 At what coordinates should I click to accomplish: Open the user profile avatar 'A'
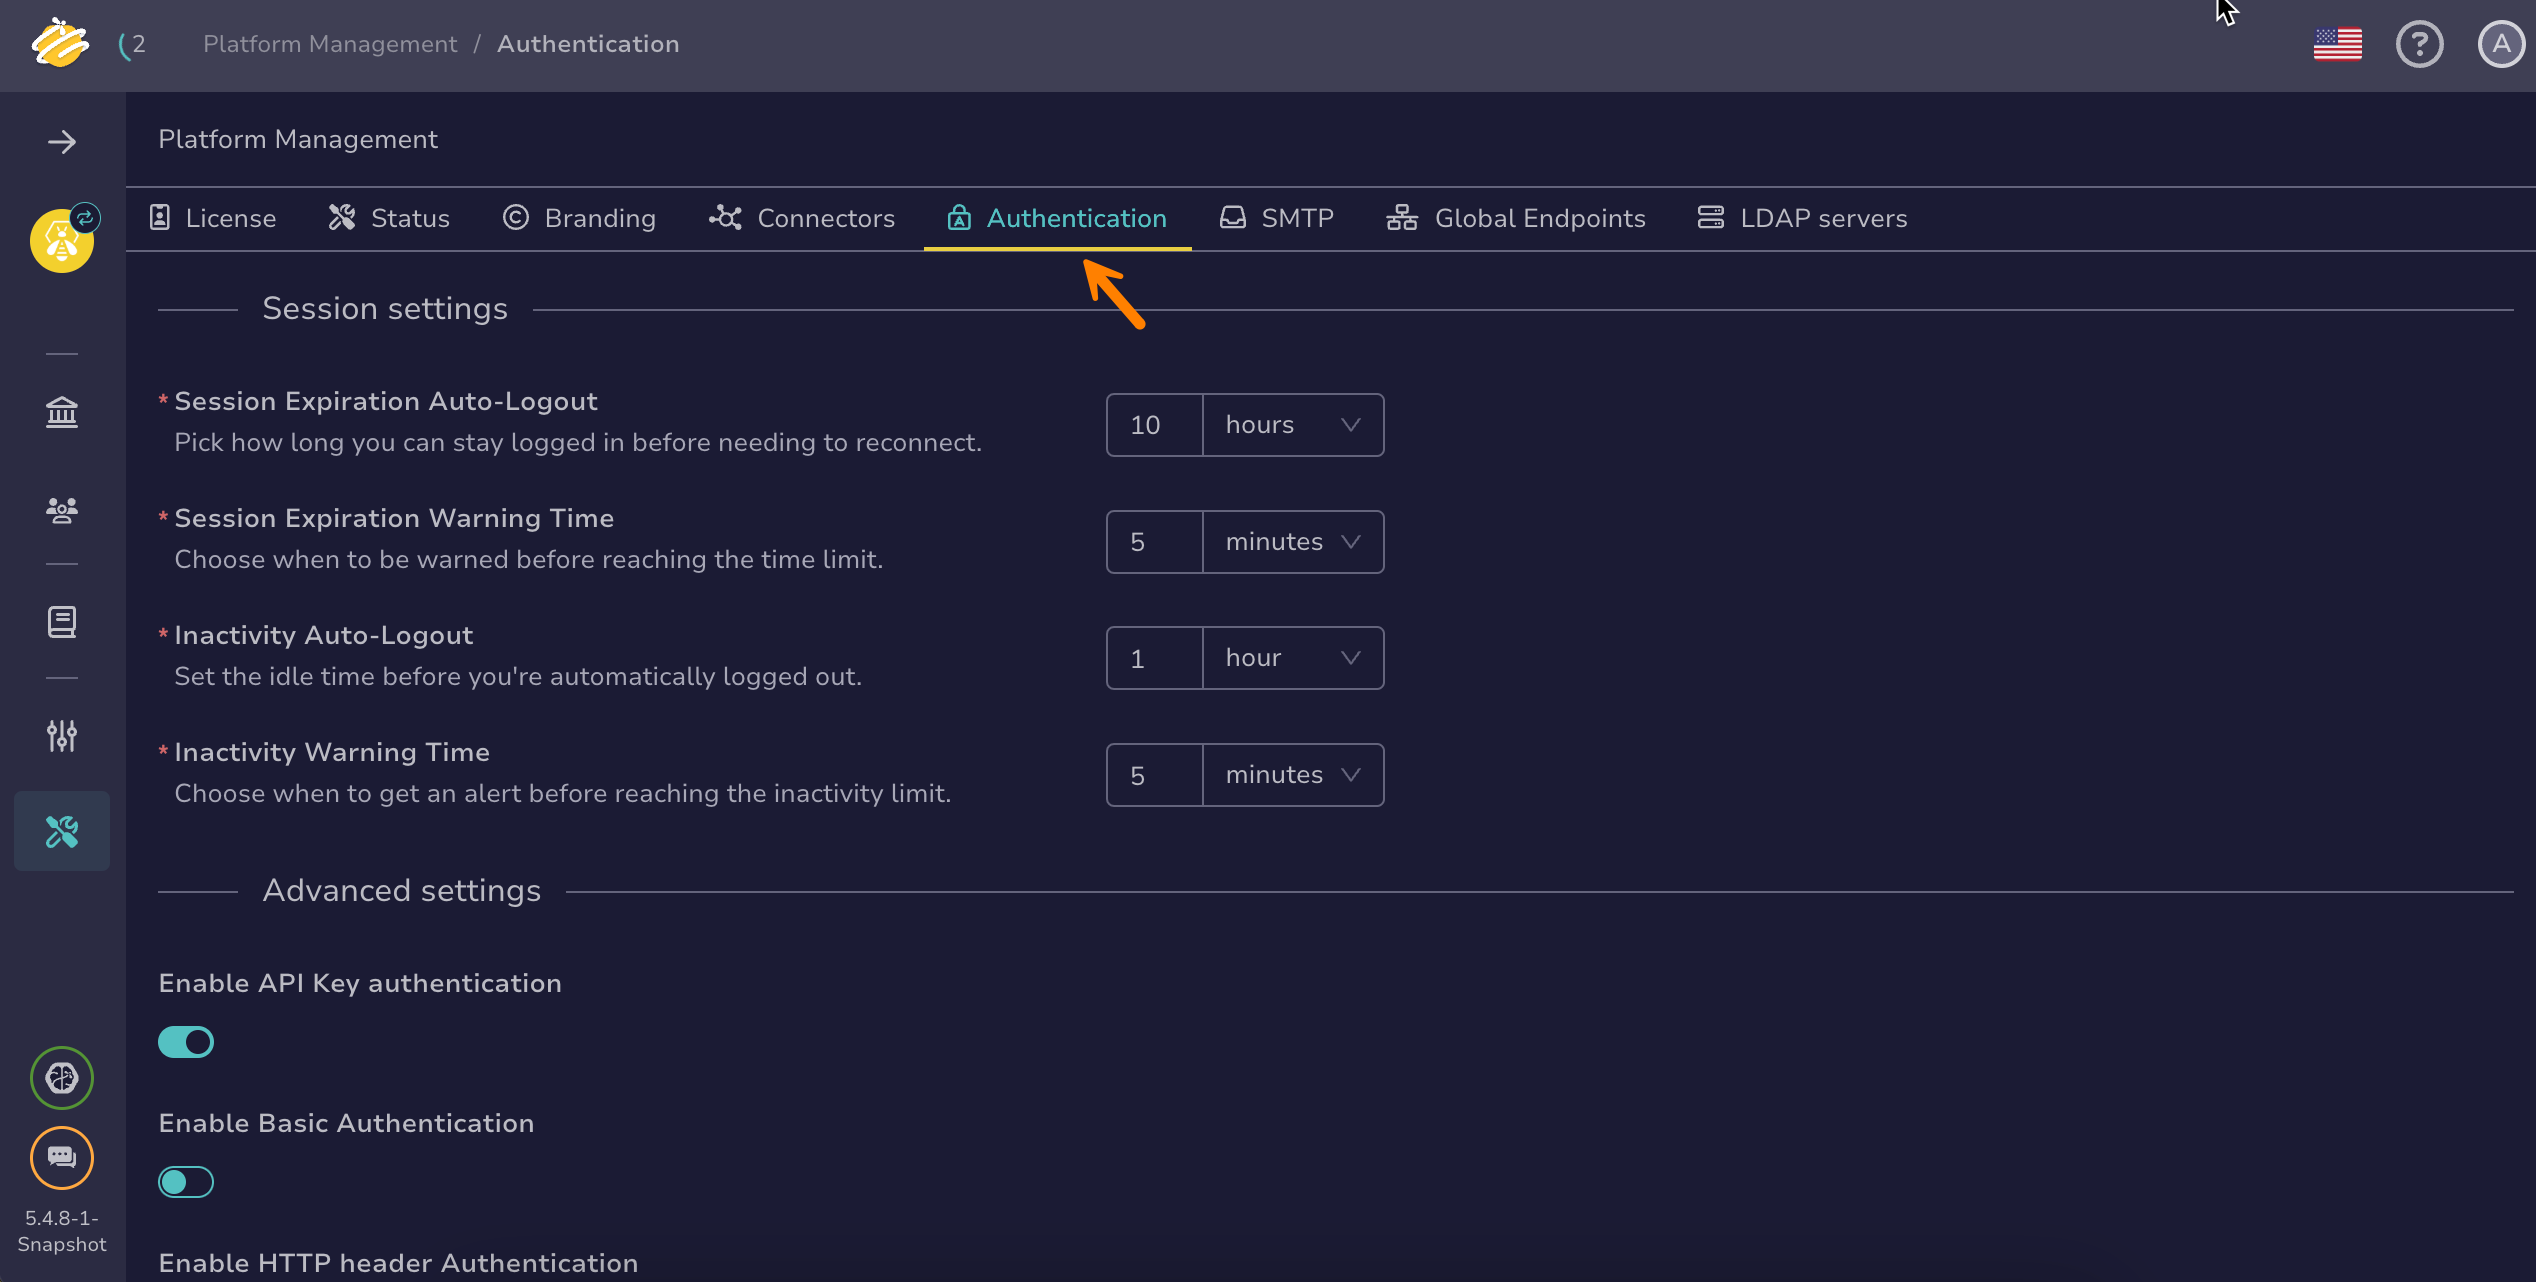pyautogui.click(x=2501, y=44)
